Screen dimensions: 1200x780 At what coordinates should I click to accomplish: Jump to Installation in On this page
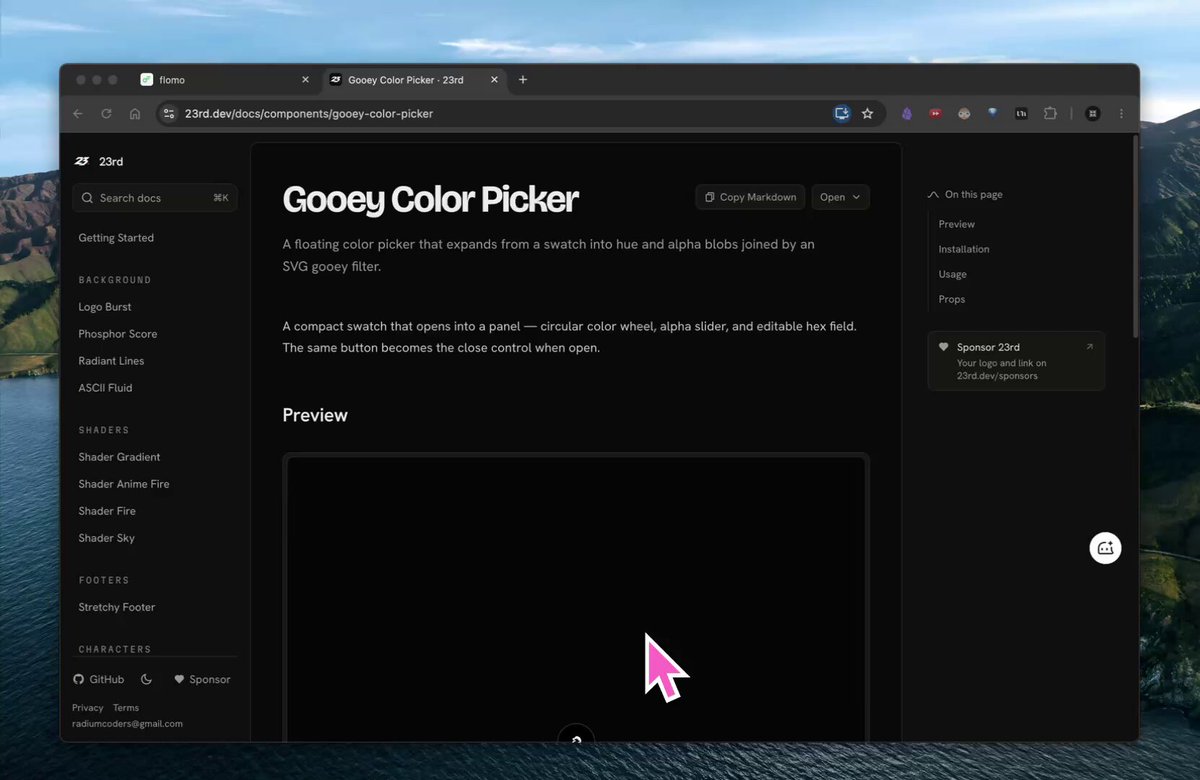point(964,249)
